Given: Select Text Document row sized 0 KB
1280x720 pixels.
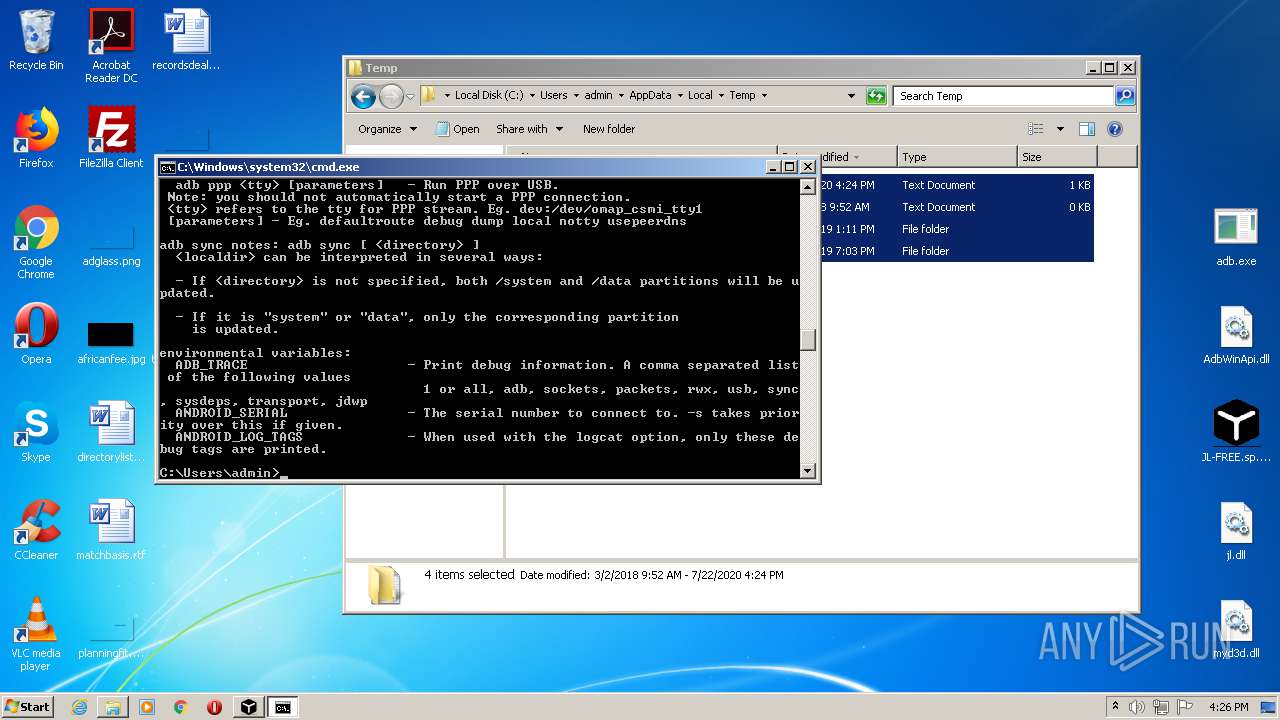Looking at the screenshot, I should click(956, 207).
